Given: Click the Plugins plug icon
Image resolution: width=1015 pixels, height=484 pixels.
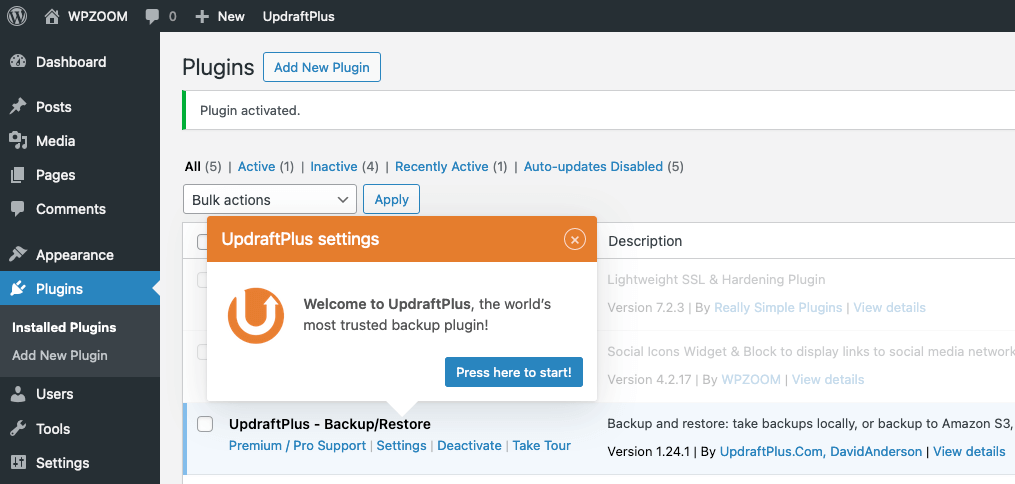Looking at the screenshot, I should pyautogui.click(x=18, y=289).
